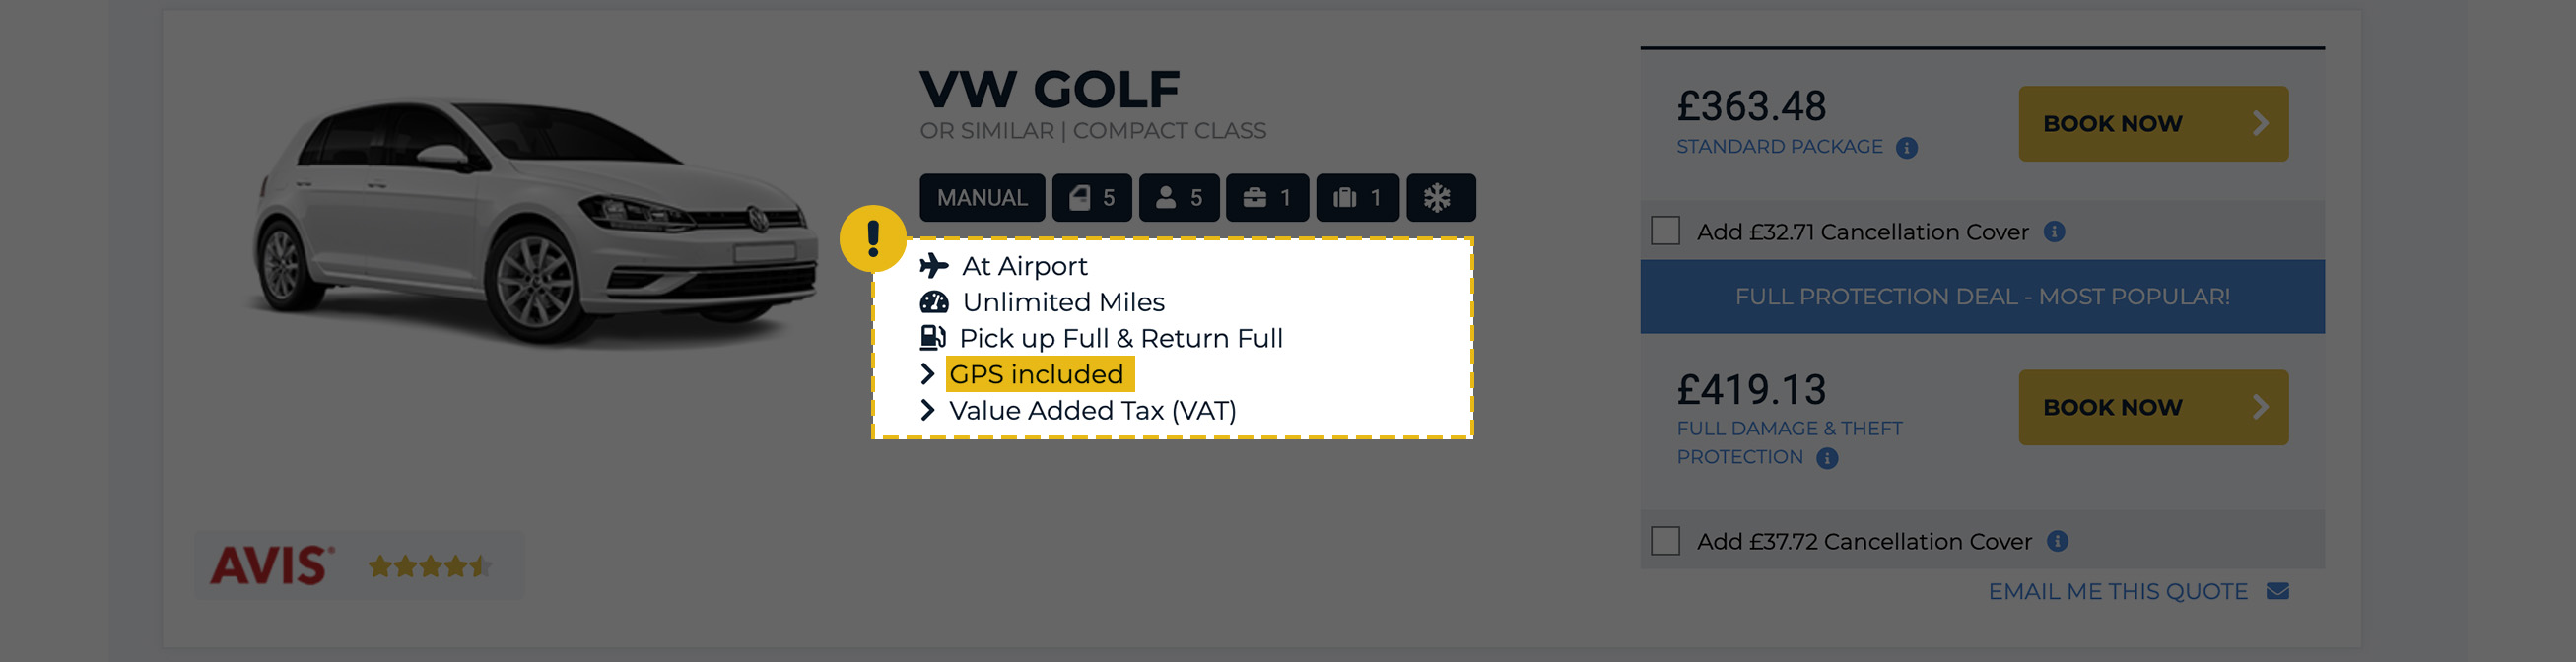Click info icon beside £32.71 Cancellation Cover

click(2054, 232)
